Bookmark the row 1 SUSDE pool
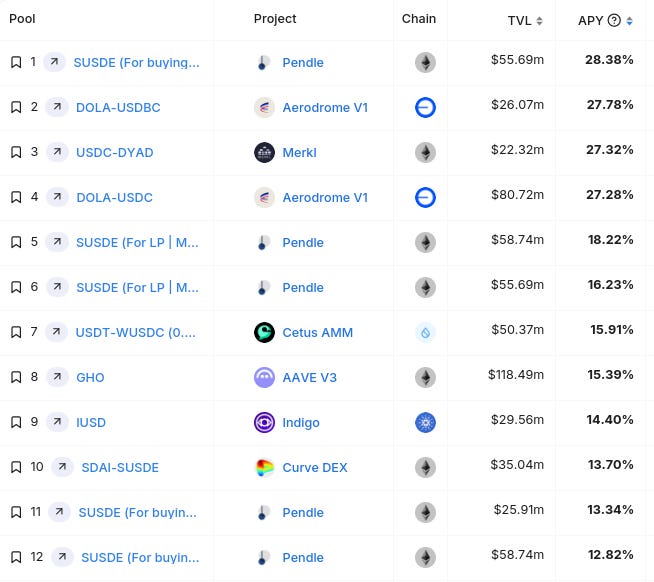The image size is (654, 582). click(x=16, y=62)
